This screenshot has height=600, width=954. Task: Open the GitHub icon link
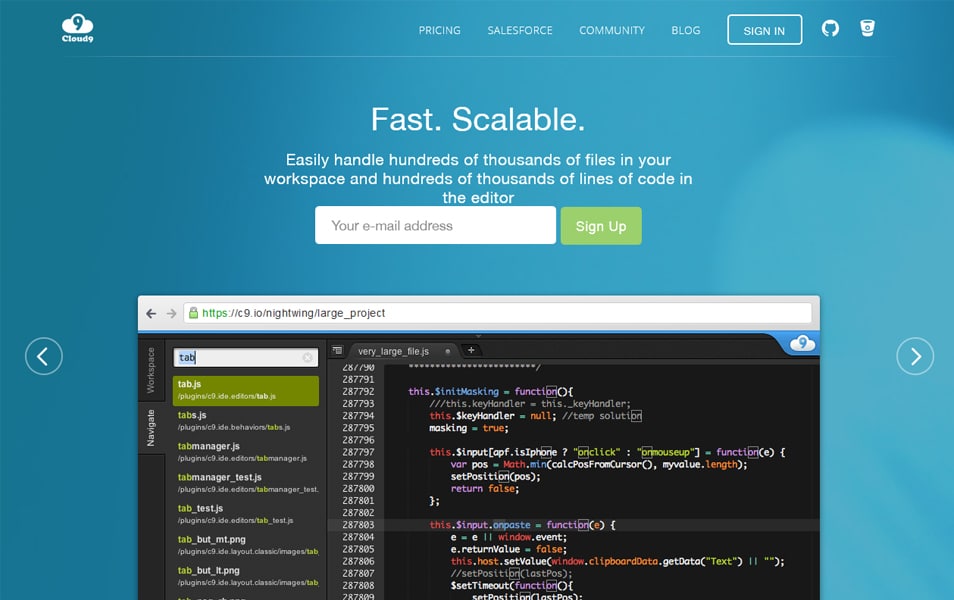[x=830, y=28]
